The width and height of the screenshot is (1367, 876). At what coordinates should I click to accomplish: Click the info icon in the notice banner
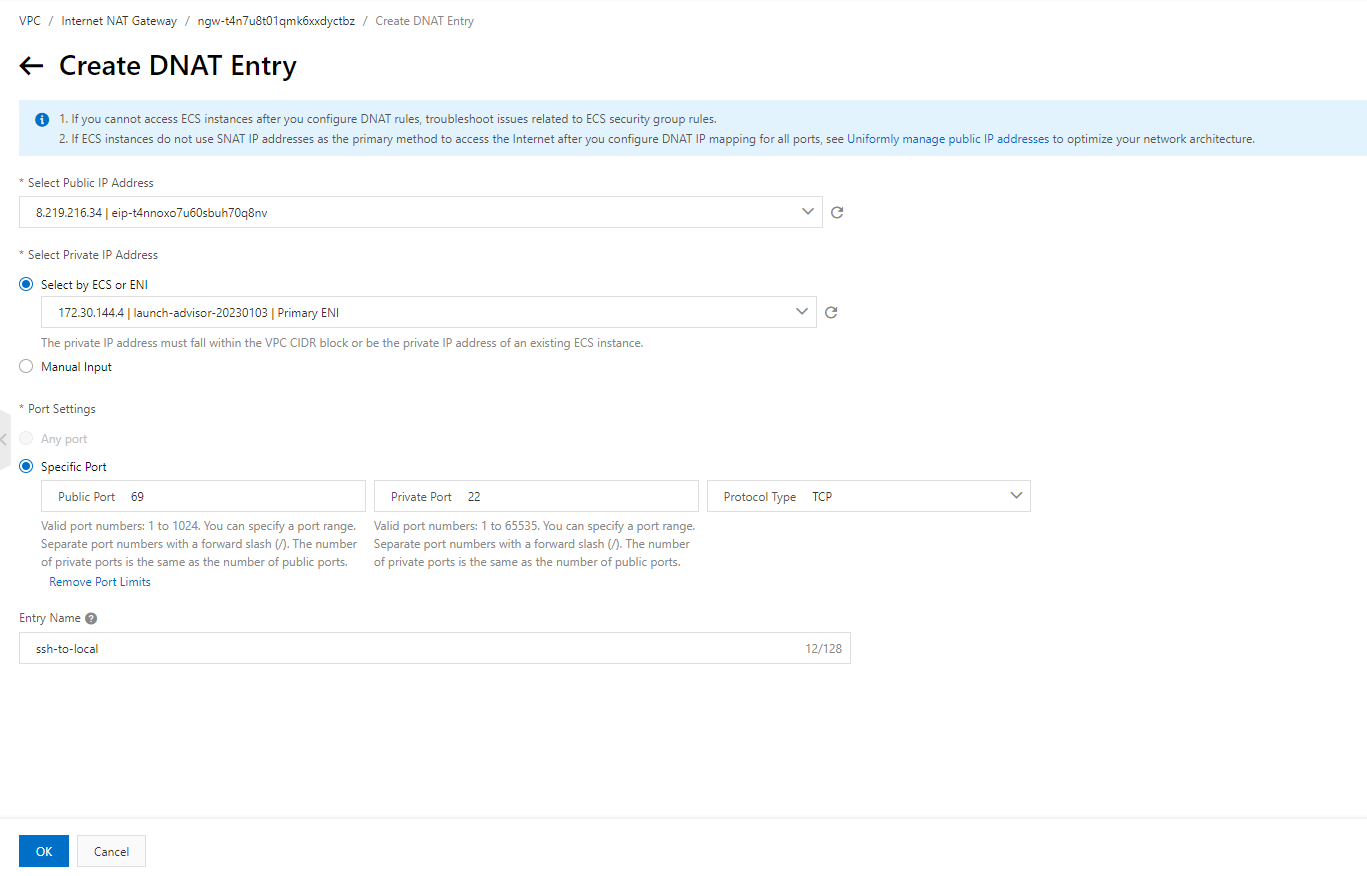pos(42,120)
